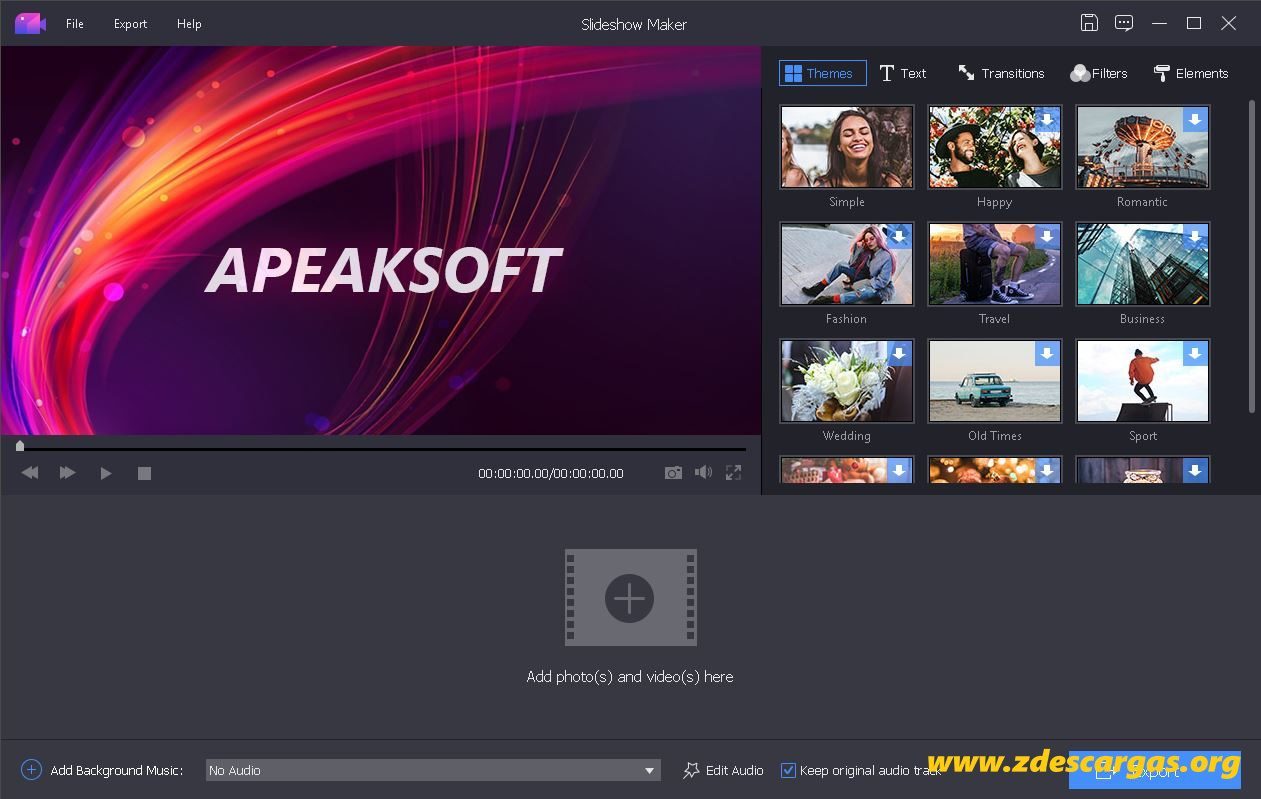Select the Travel theme thumbnail
The width and height of the screenshot is (1261, 799).
coord(995,264)
